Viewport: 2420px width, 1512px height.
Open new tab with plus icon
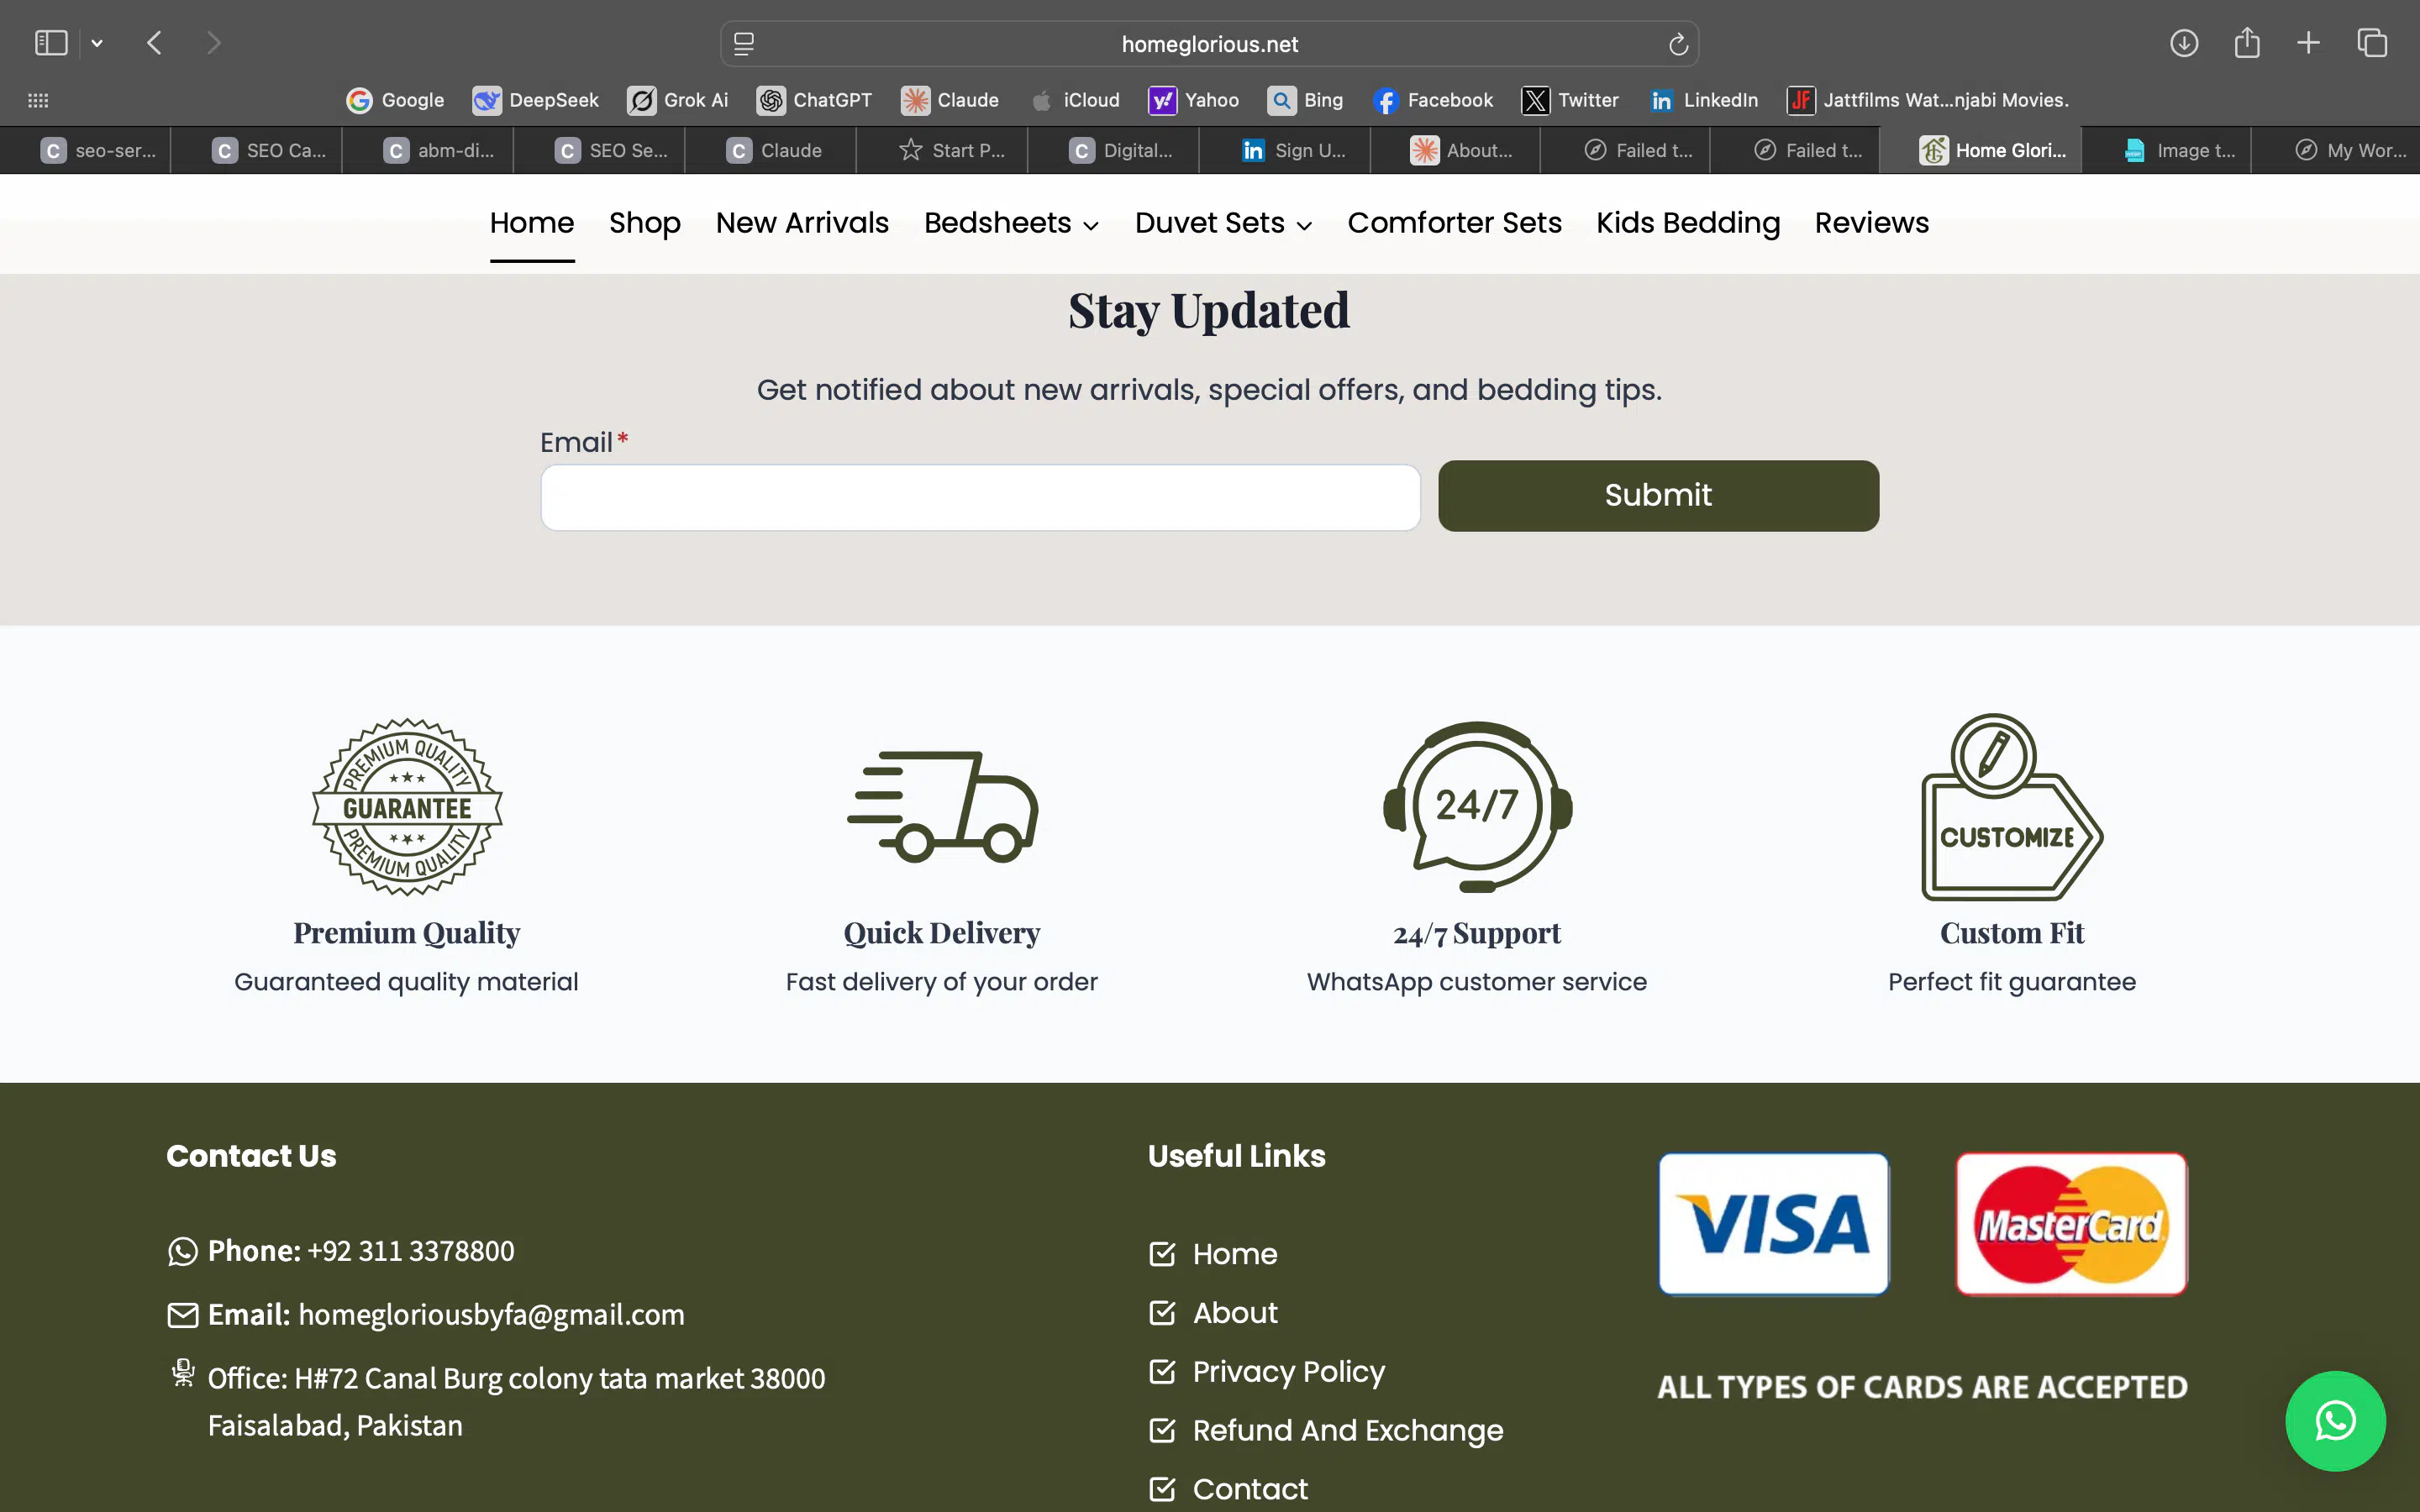(x=2308, y=43)
